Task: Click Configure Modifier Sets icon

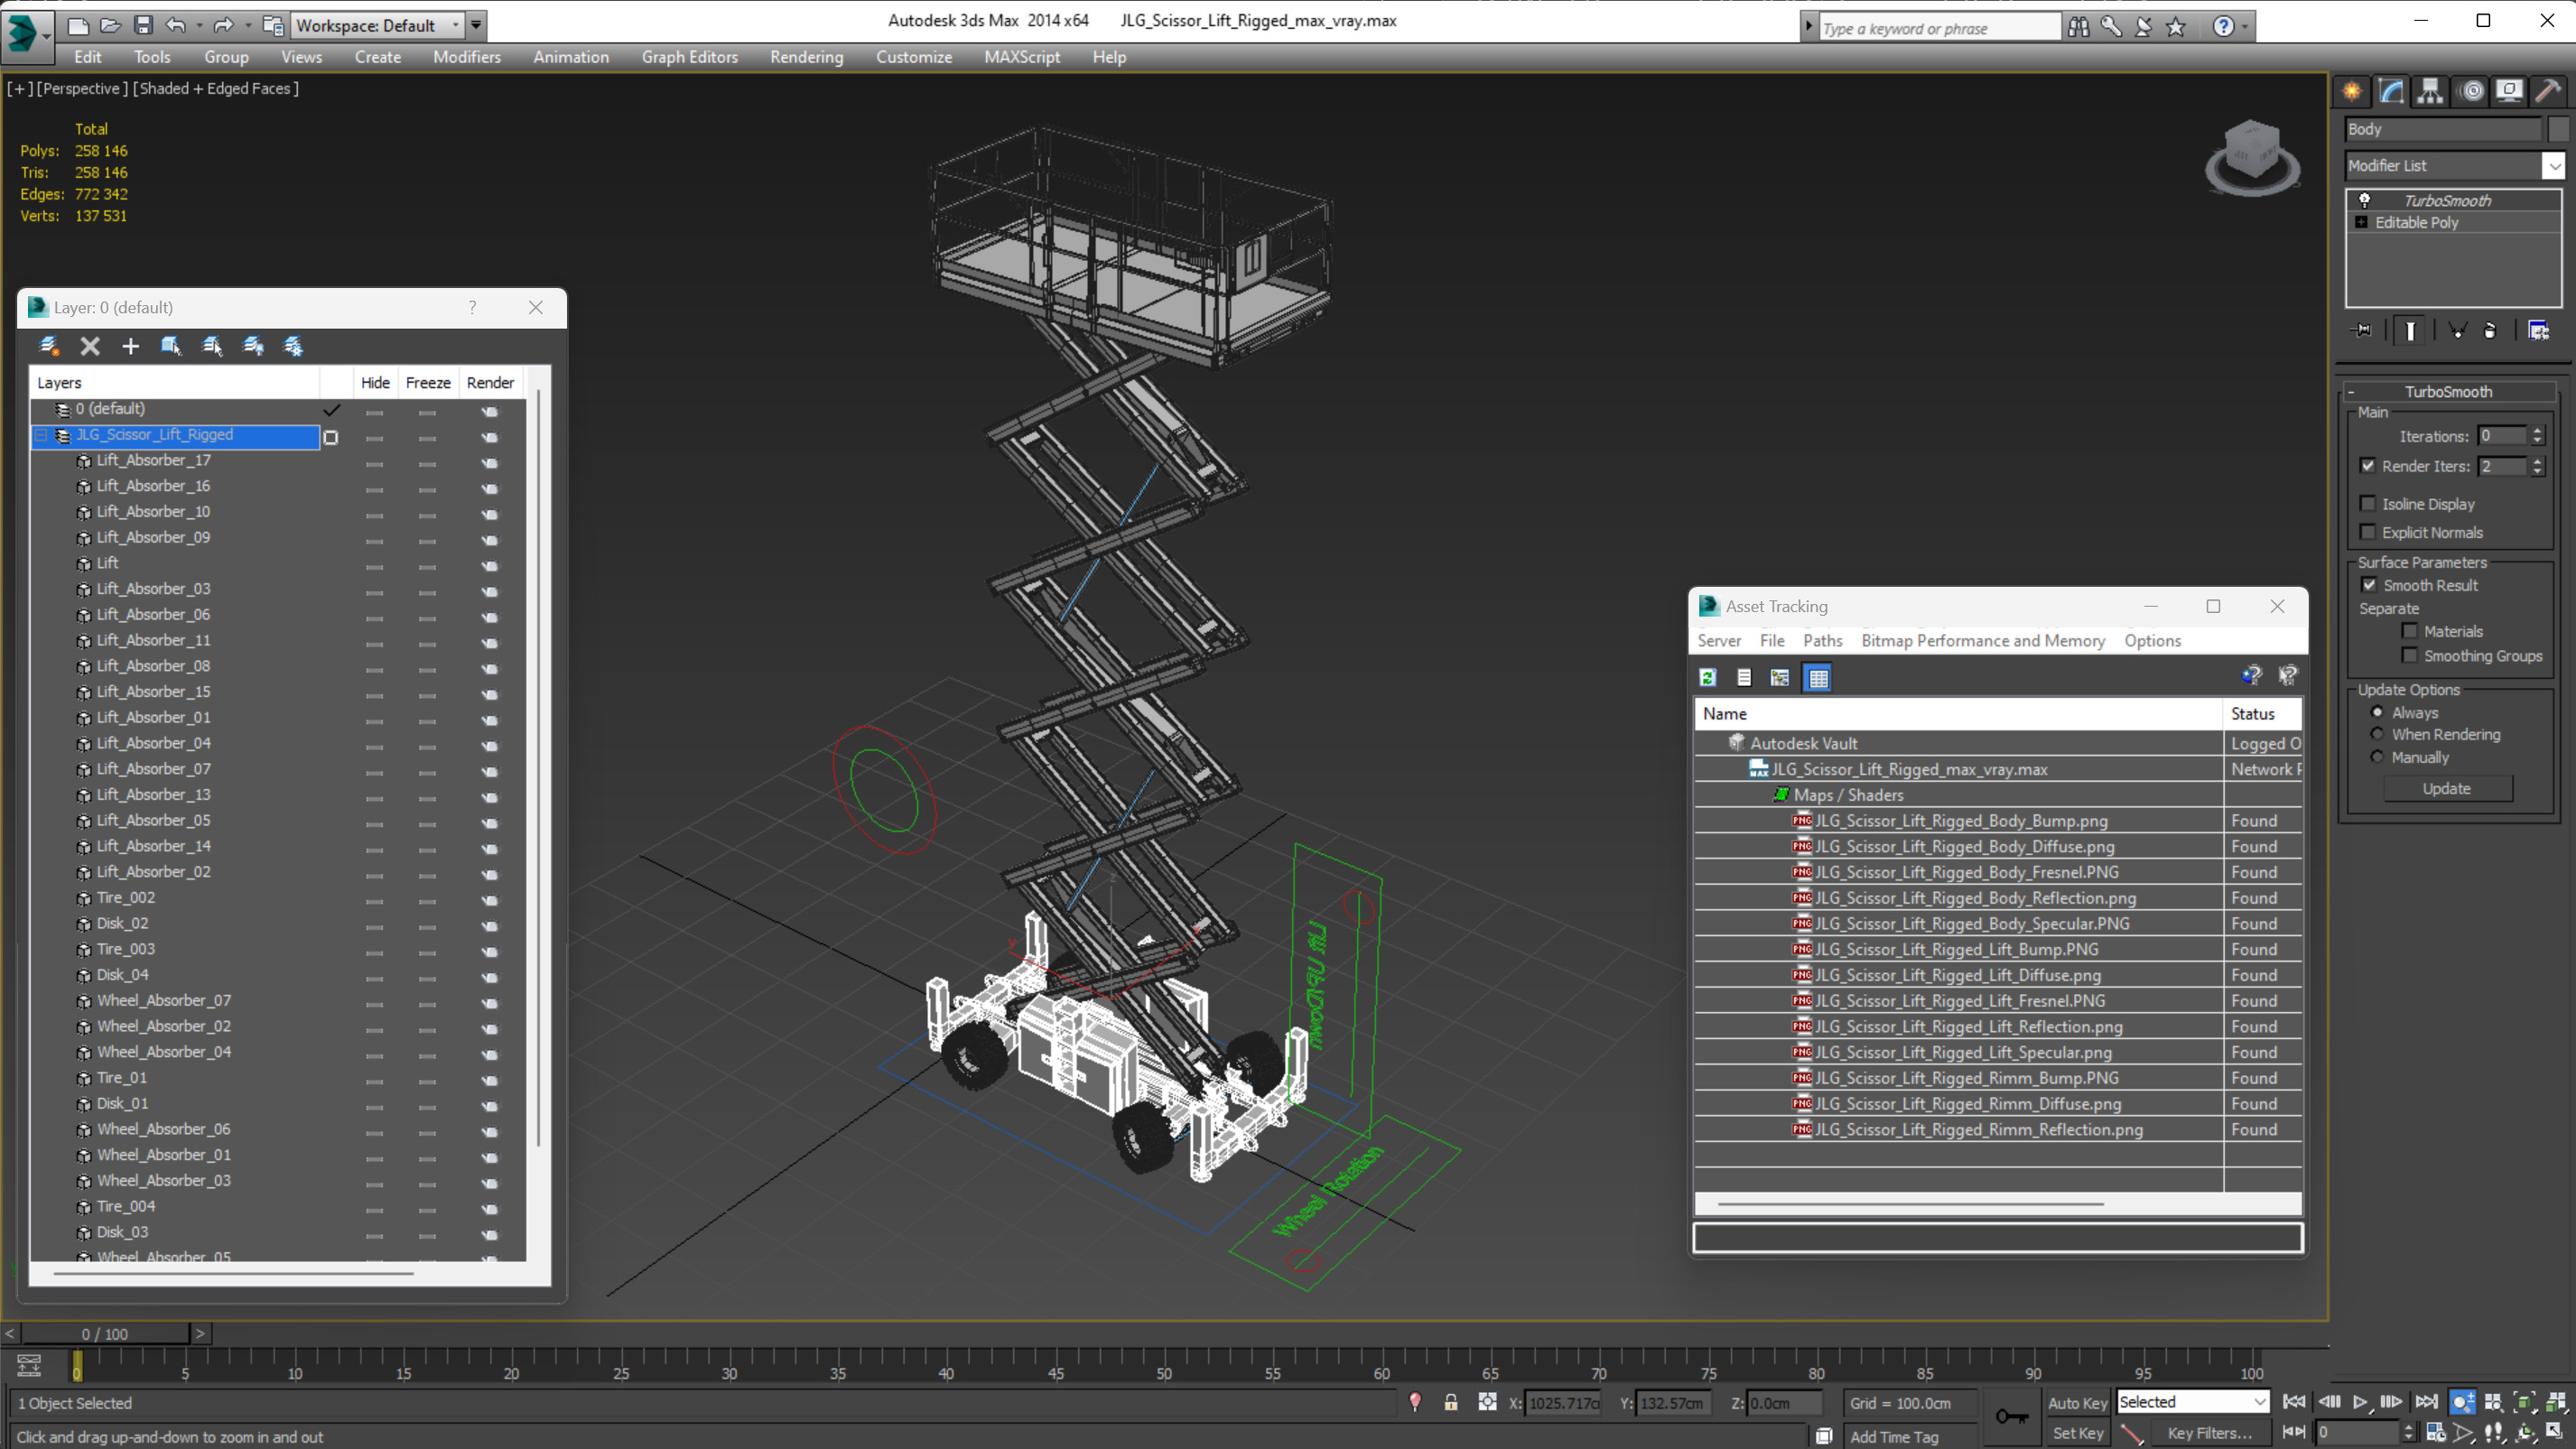Action: click(x=2538, y=330)
